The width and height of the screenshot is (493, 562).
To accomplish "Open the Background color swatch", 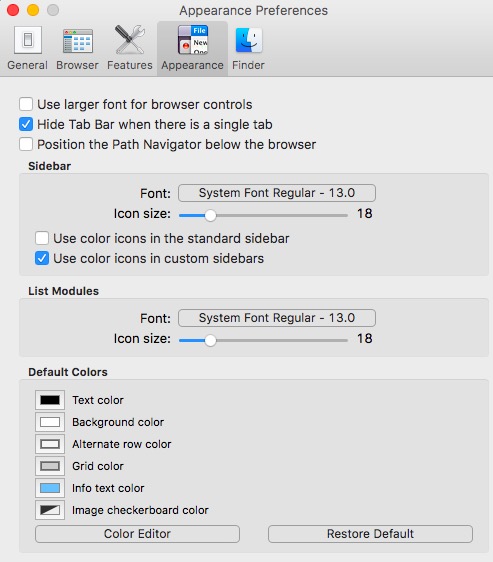I will coord(50,422).
